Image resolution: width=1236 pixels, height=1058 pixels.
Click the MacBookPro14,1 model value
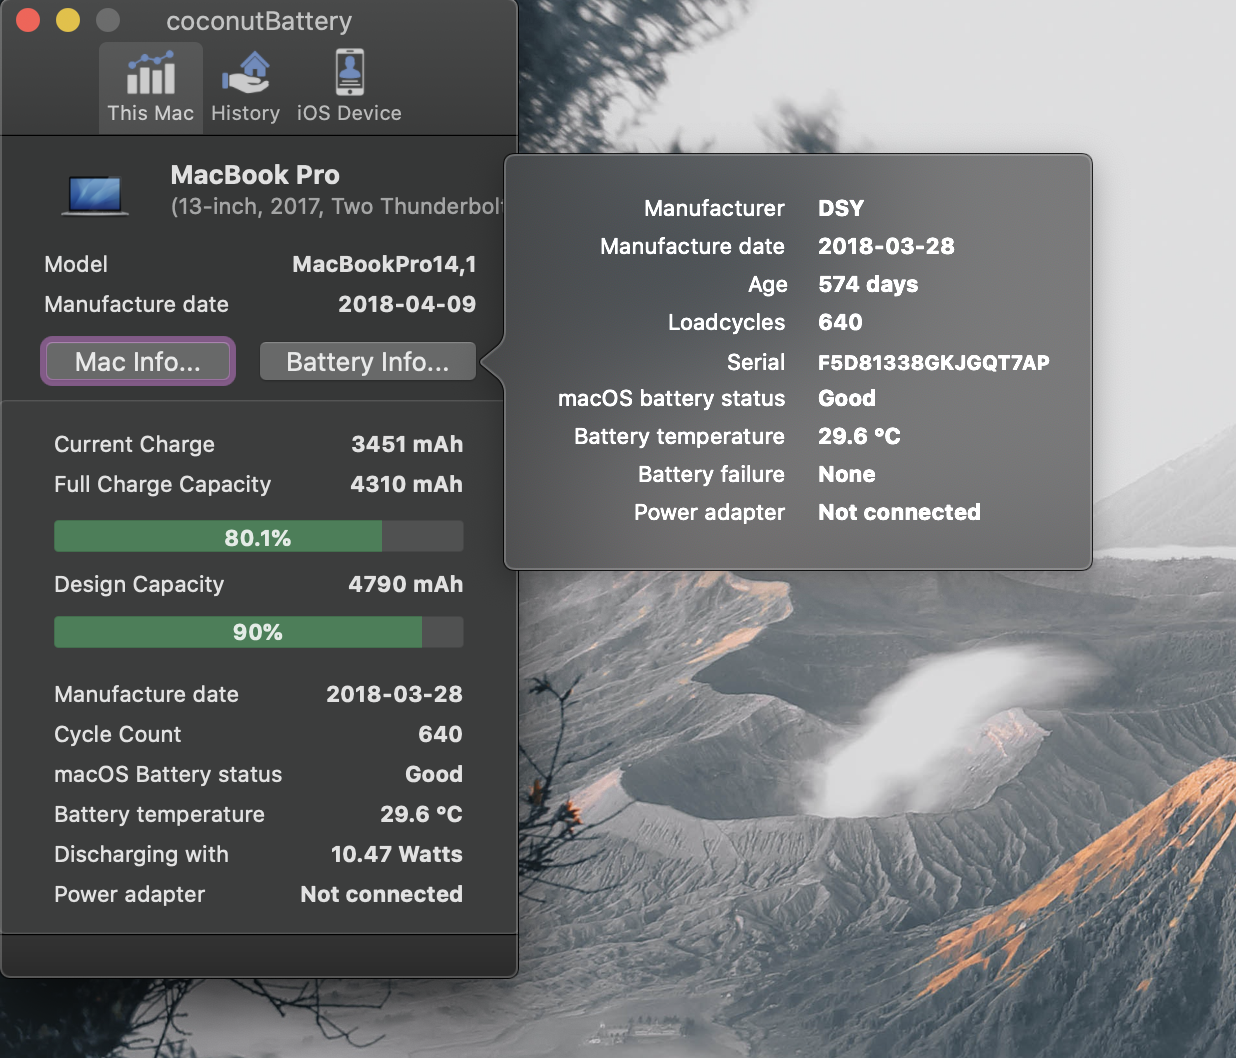(x=384, y=264)
